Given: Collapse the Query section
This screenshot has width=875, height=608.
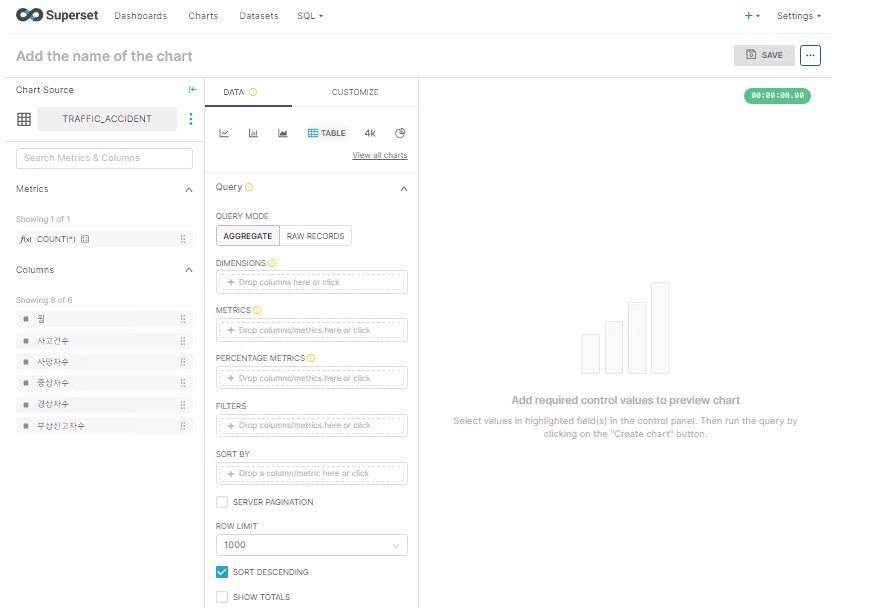Looking at the screenshot, I should [x=404, y=188].
